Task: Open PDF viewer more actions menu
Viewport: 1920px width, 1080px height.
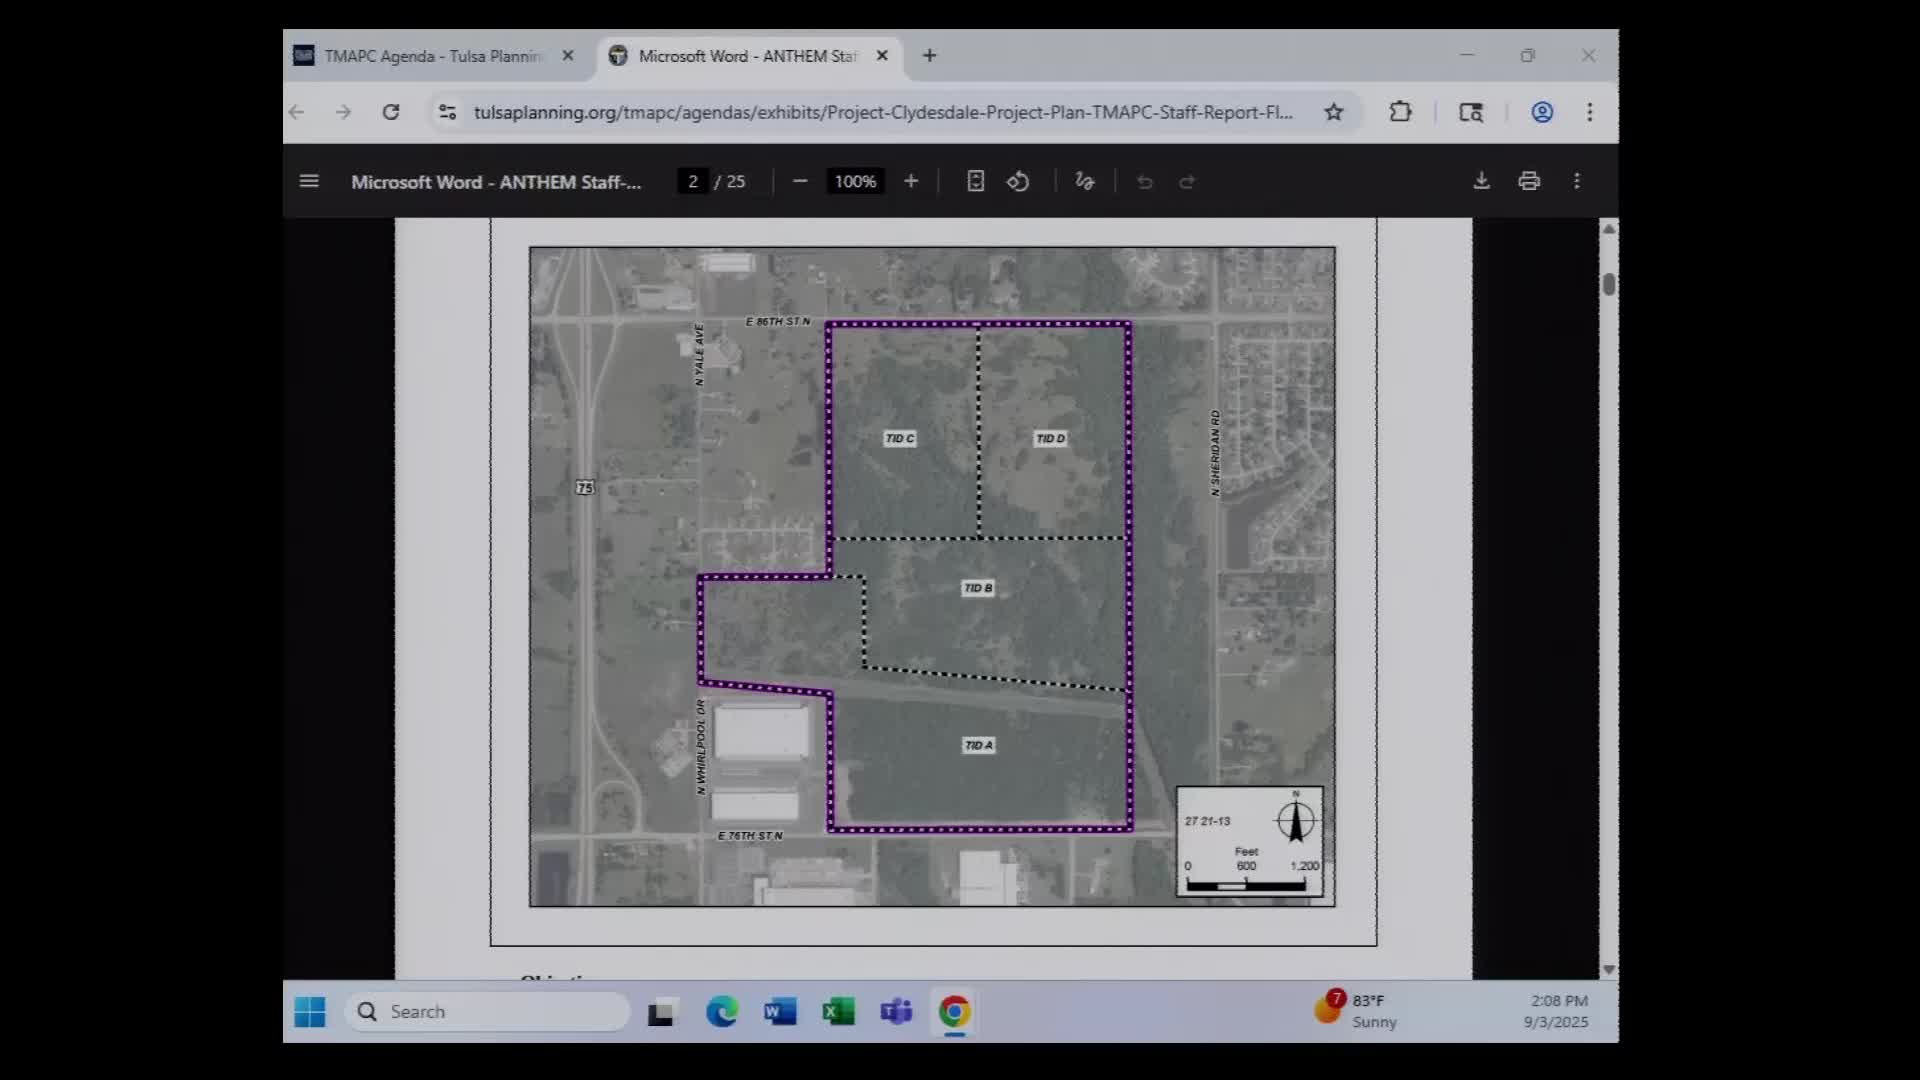Action: point(1577,181)
